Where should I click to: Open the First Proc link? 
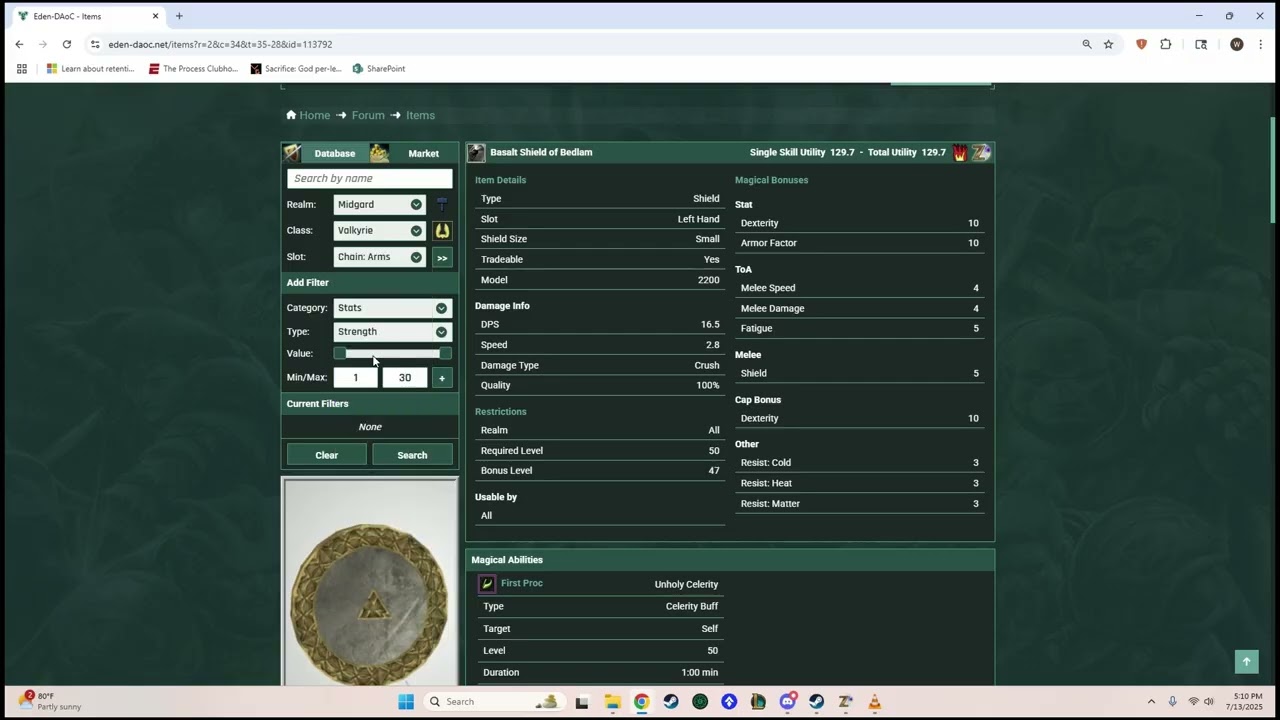click(x=522, y=583)
